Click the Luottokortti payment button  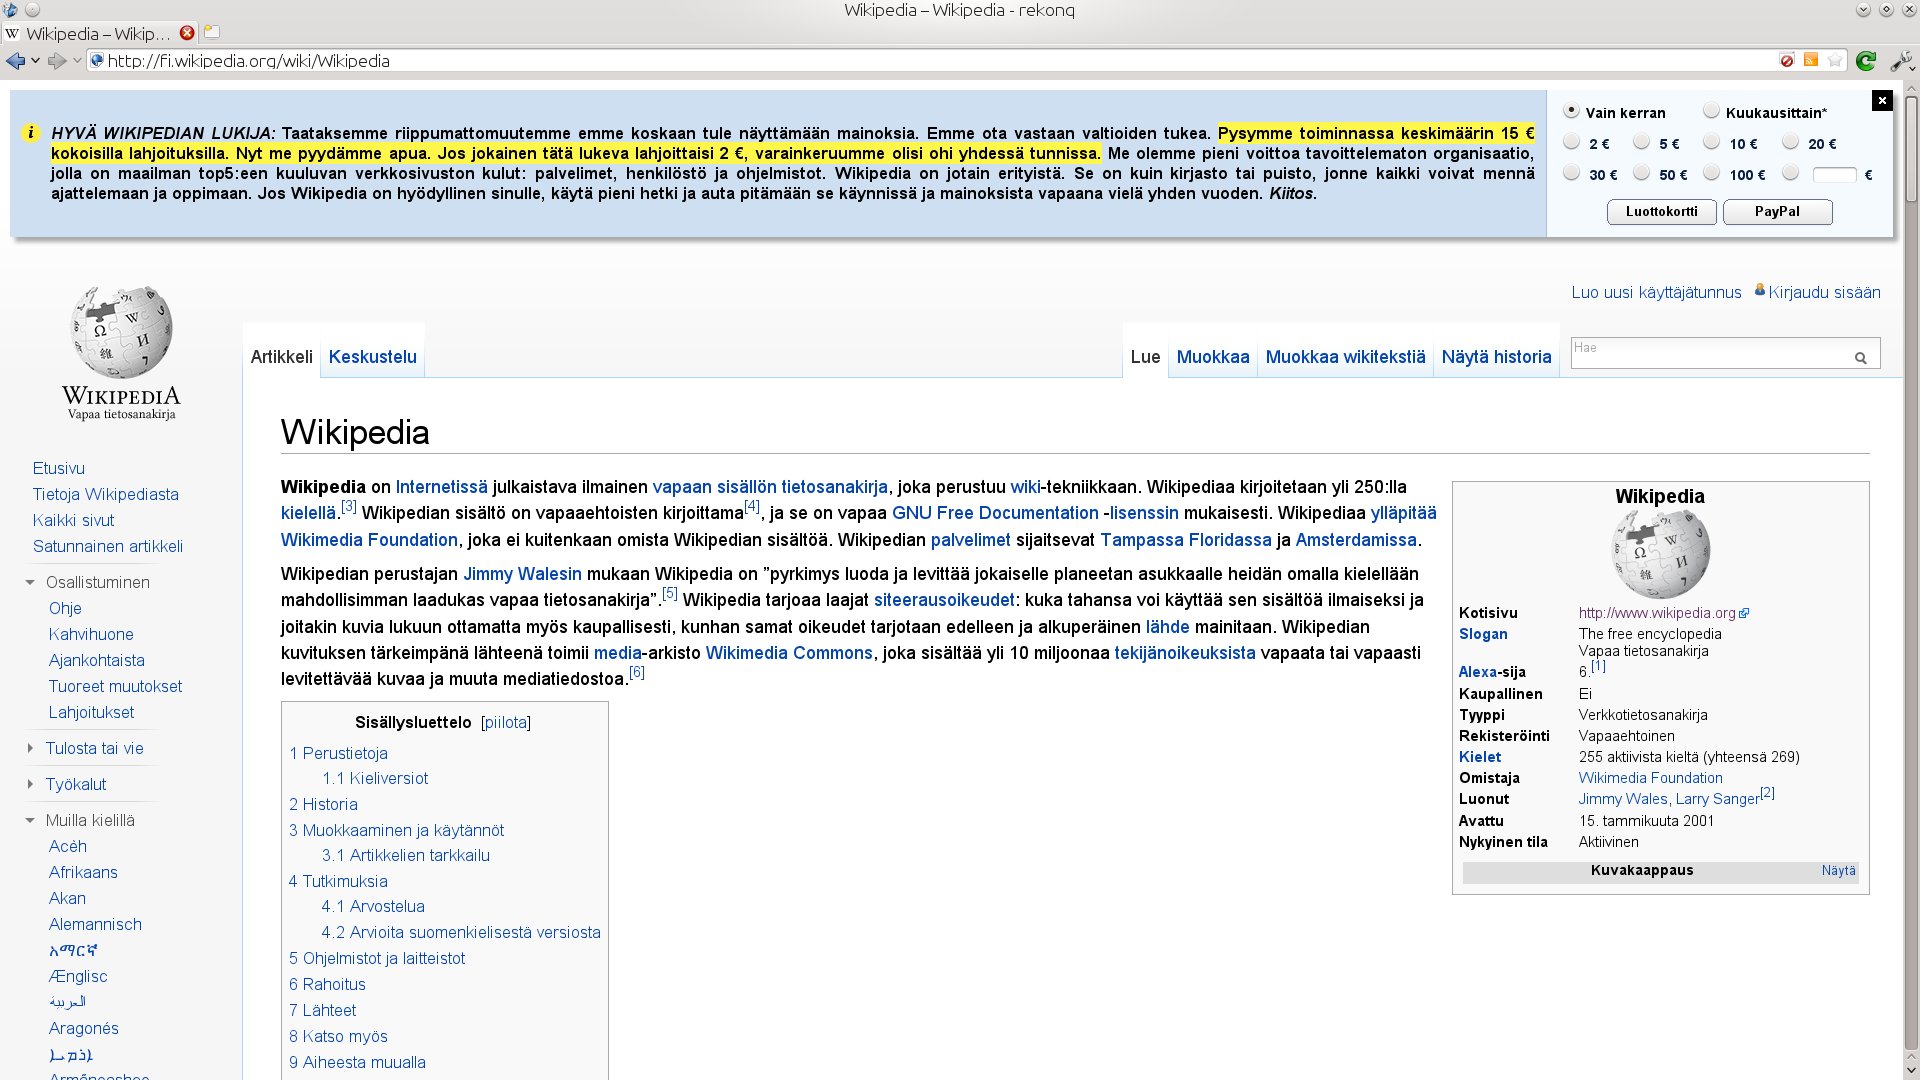click(1662, 211)
